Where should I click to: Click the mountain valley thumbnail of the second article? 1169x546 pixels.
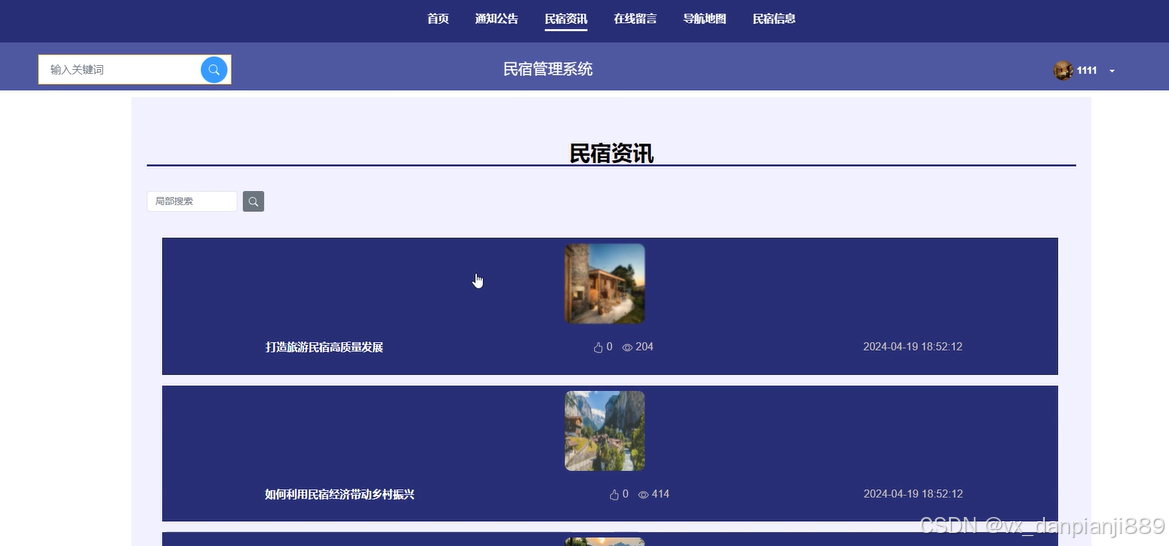pos(605,431)
